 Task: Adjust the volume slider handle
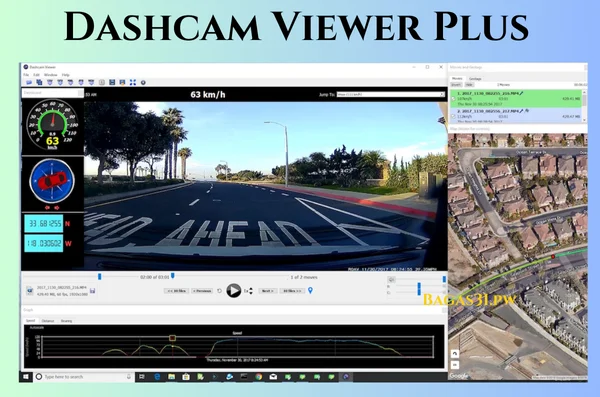pos(444,279)
